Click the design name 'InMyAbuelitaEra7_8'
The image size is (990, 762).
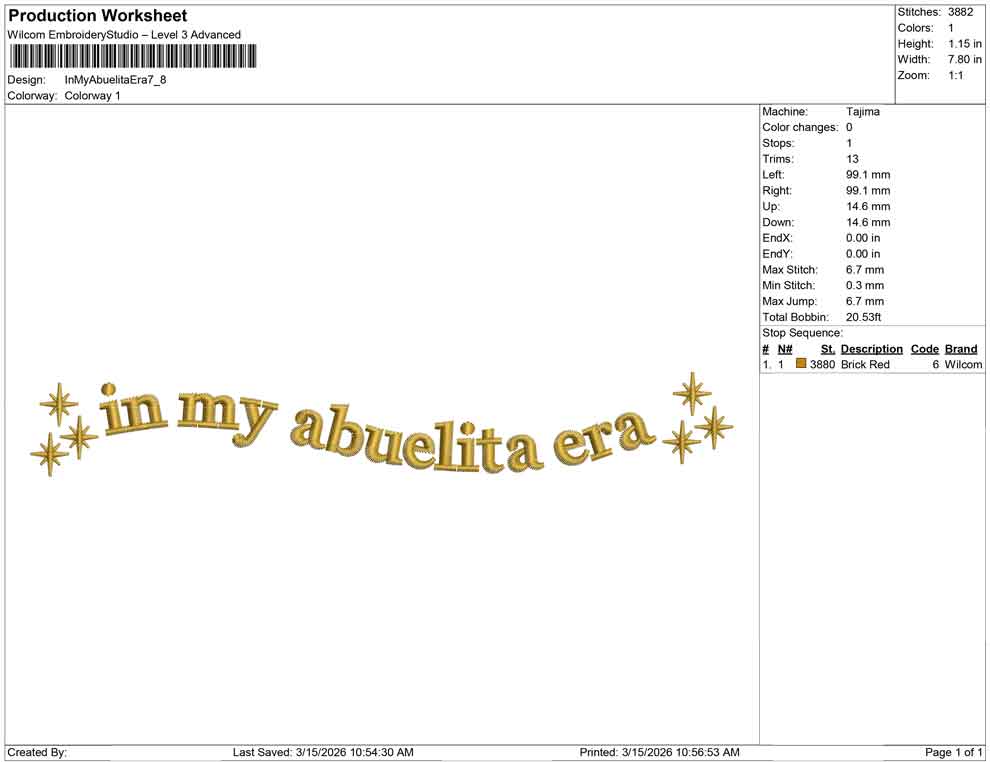[x=116, y=80]
